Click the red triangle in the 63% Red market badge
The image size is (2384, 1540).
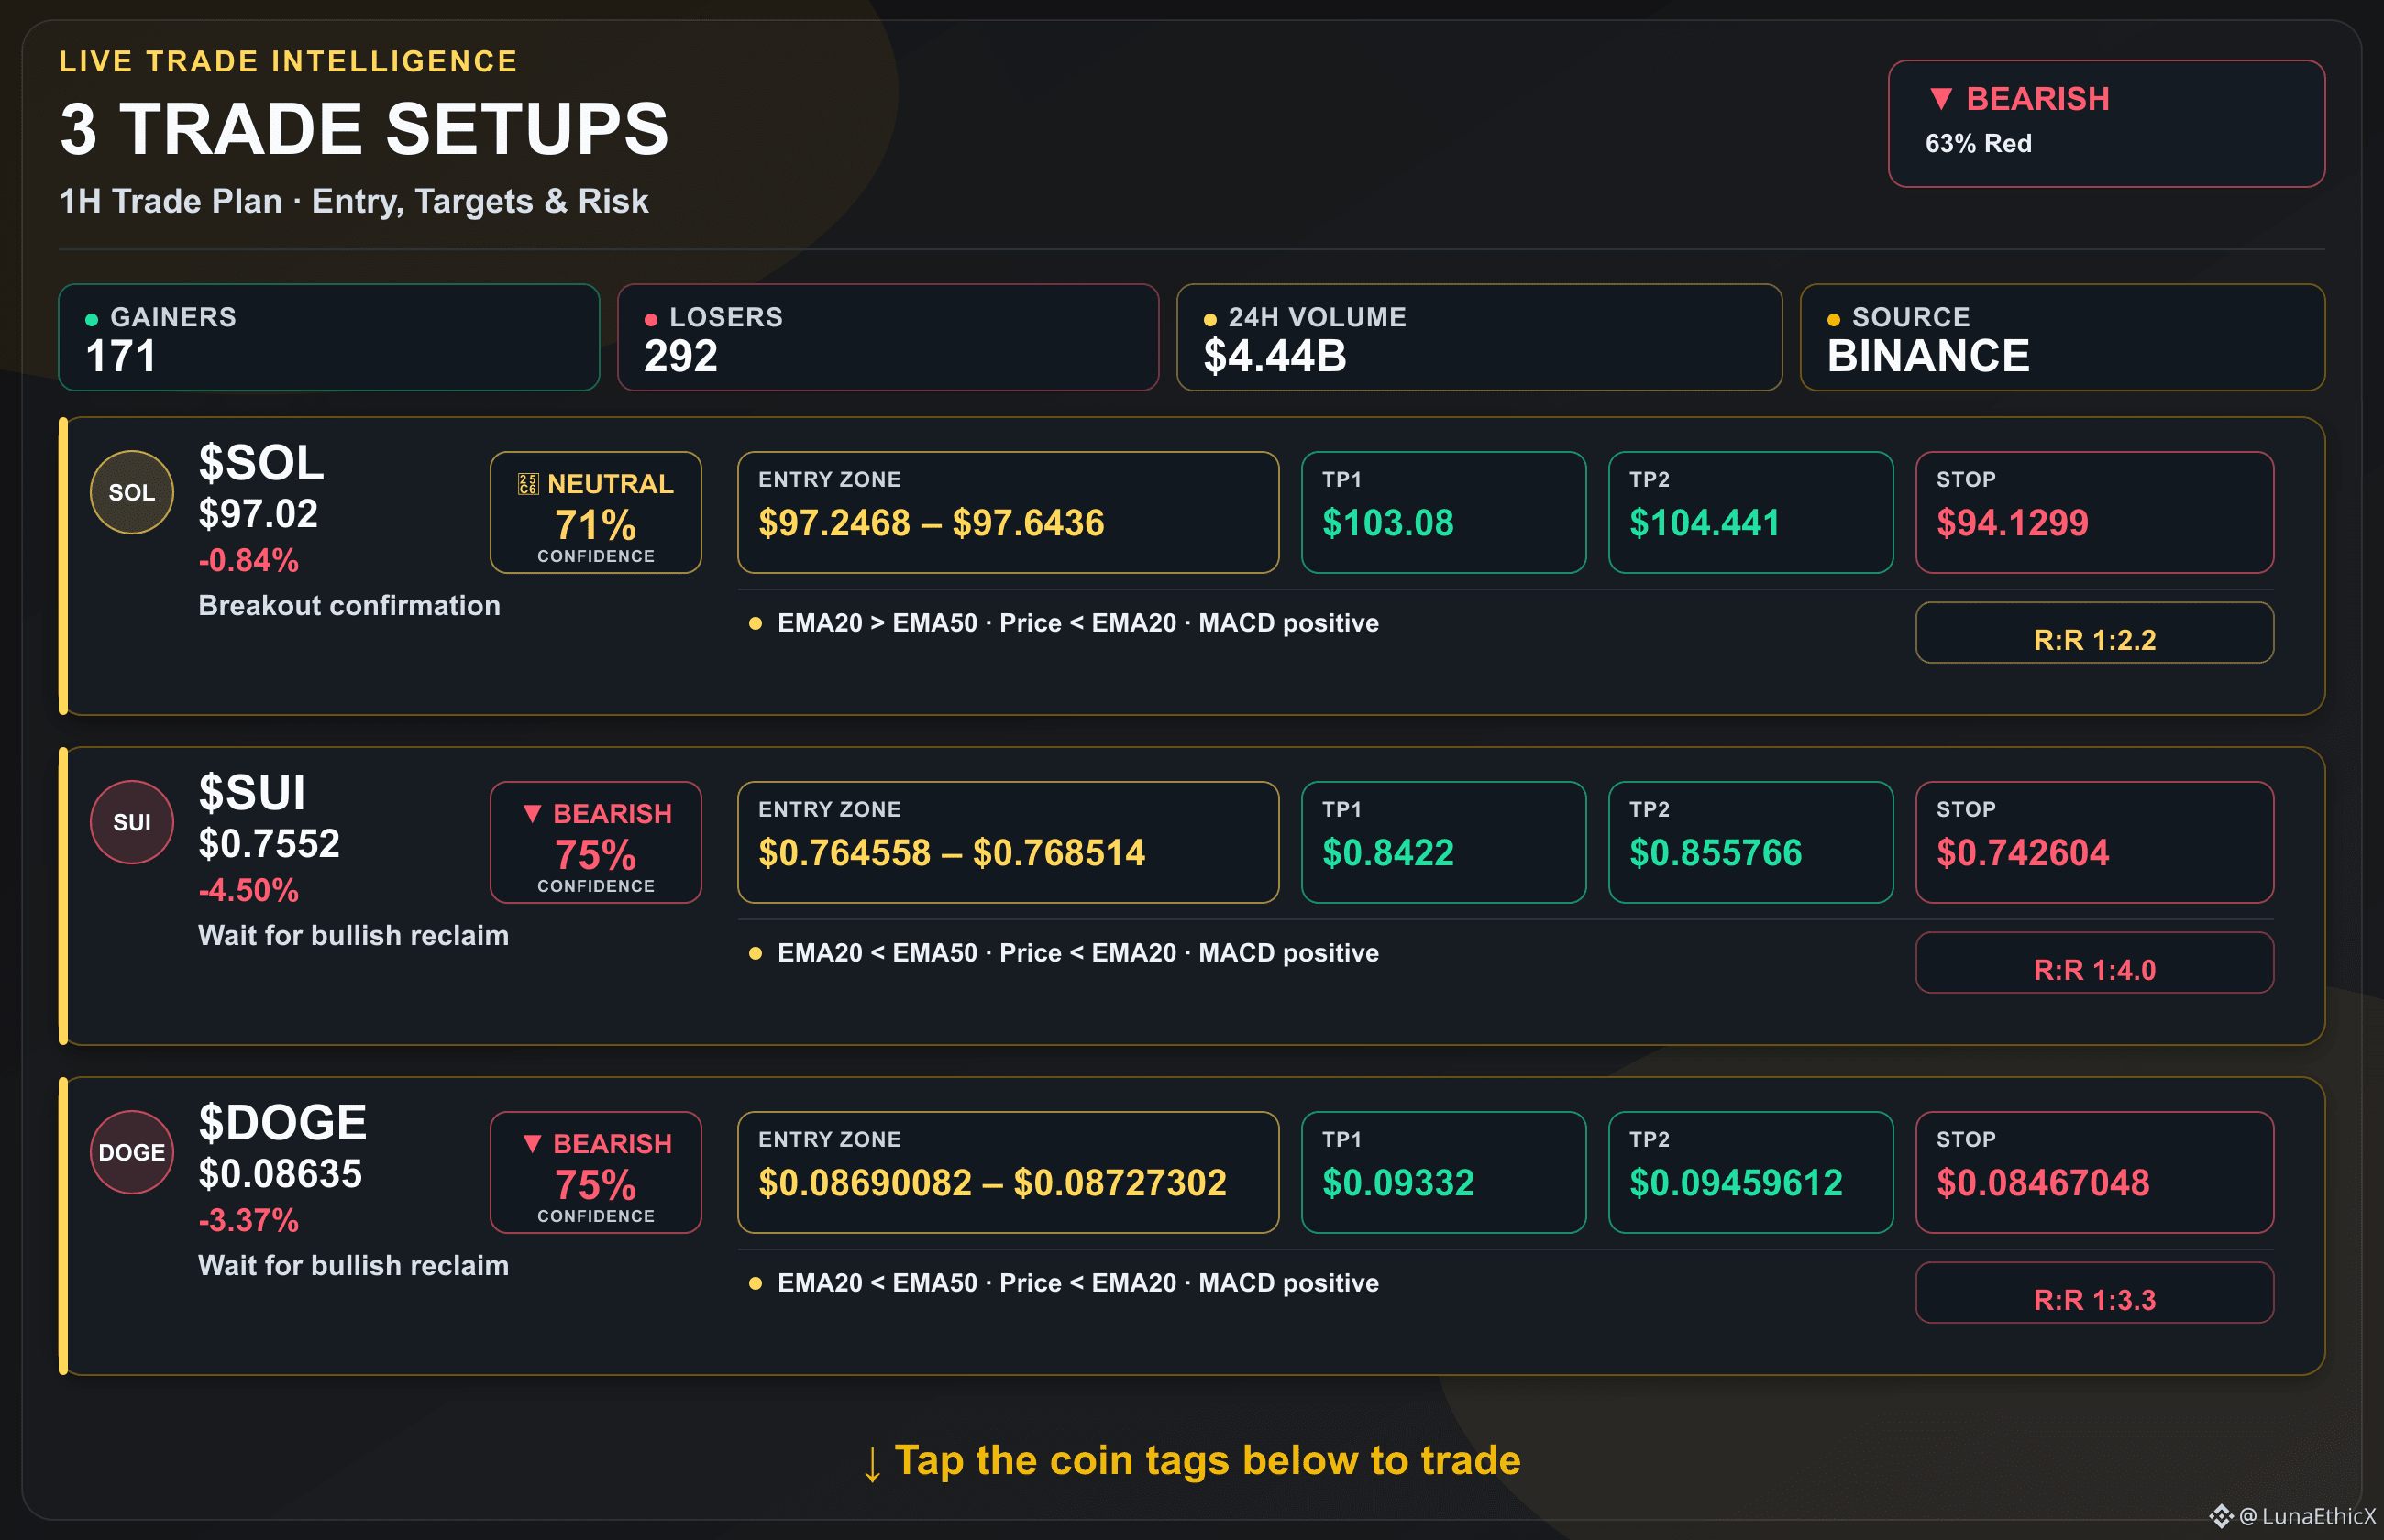tap(1941, 98)
